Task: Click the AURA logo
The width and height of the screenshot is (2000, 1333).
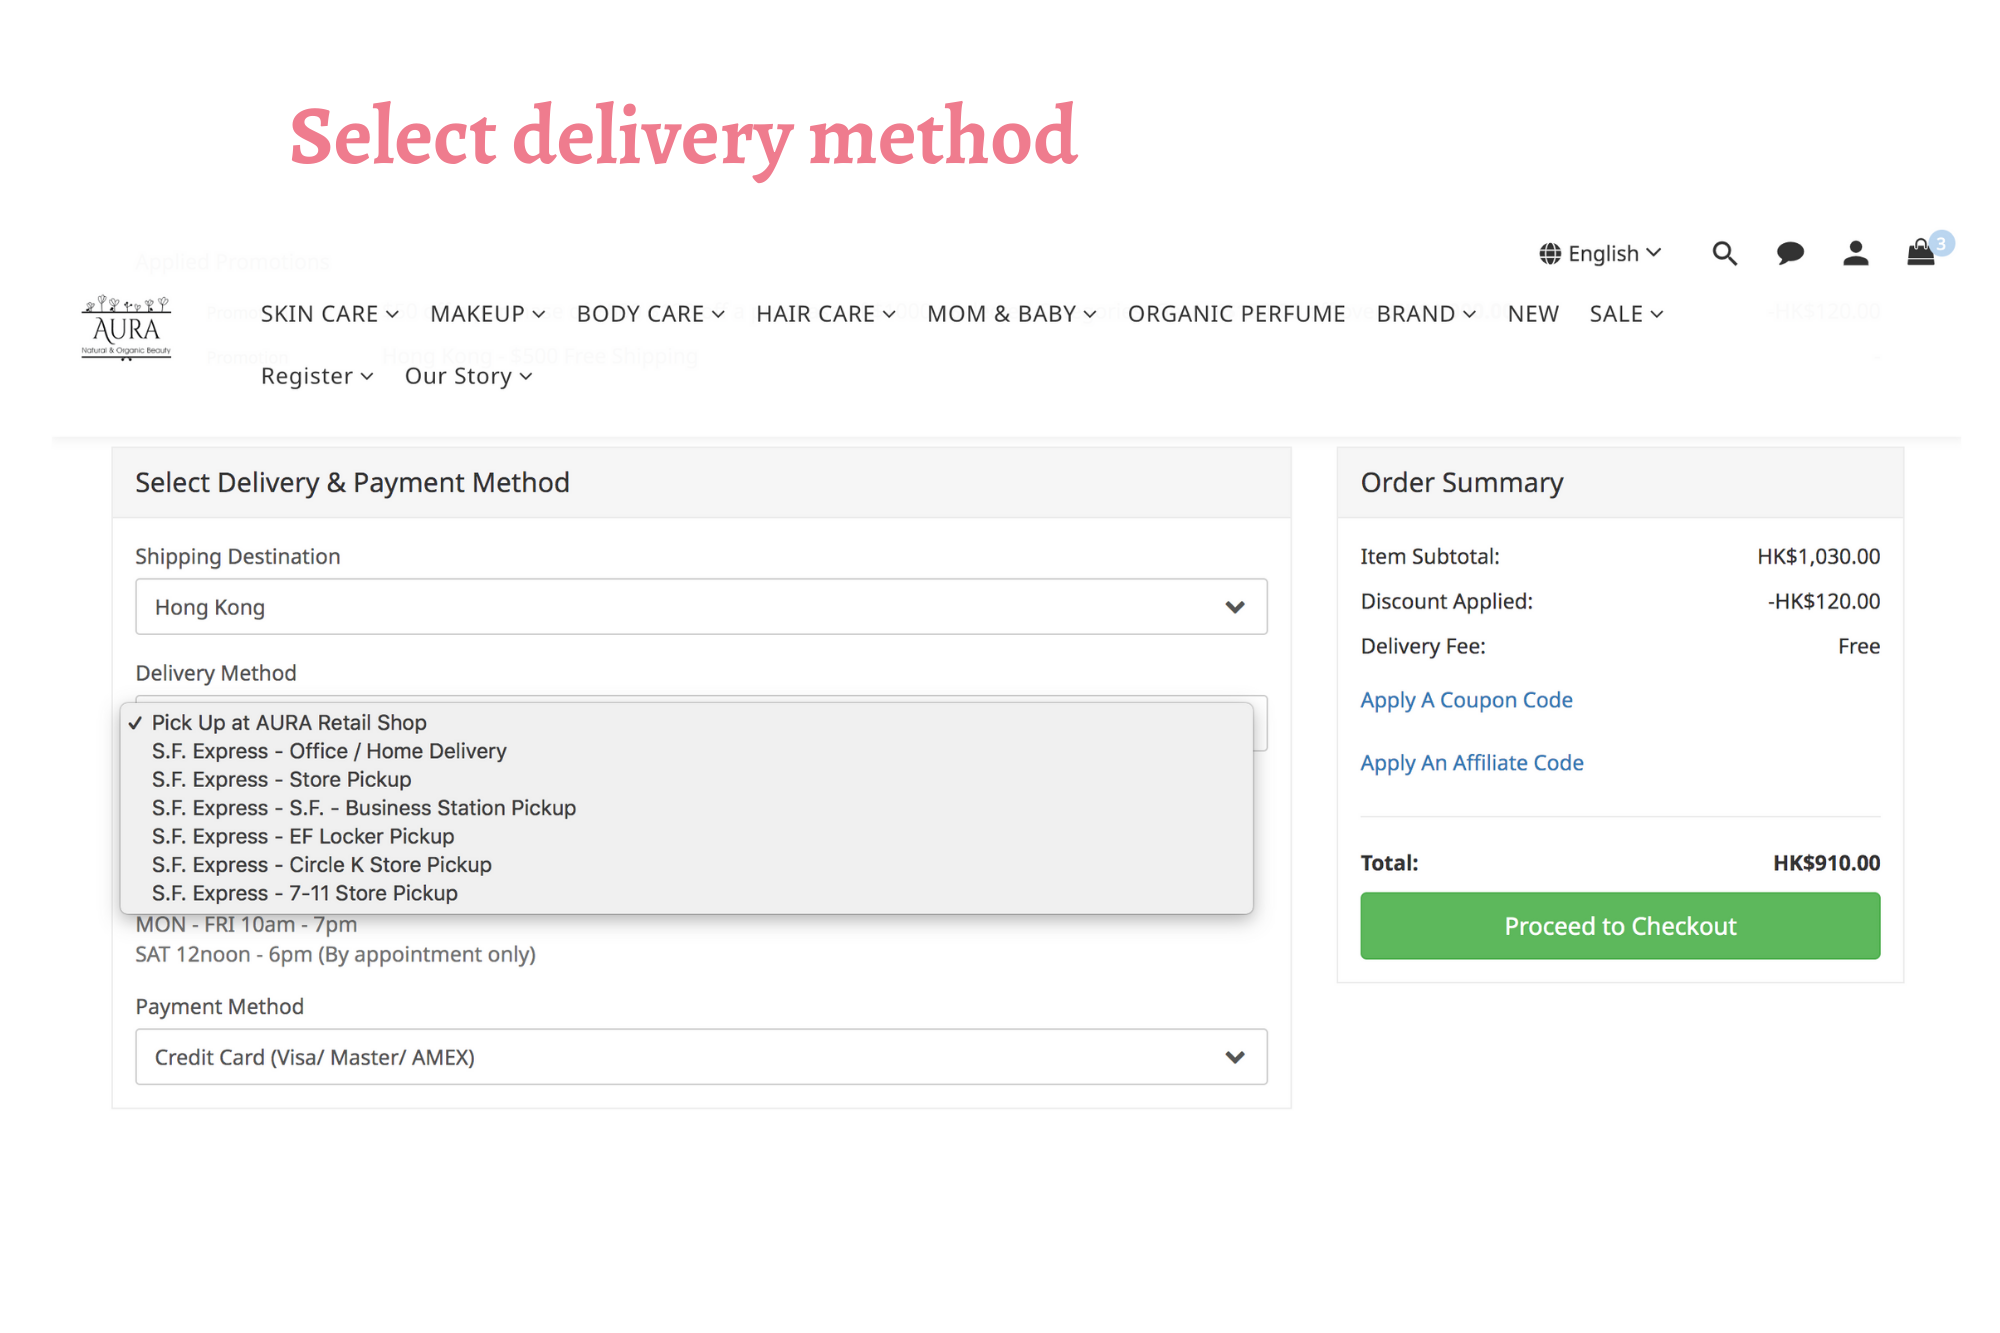Action: pos(126,327)
